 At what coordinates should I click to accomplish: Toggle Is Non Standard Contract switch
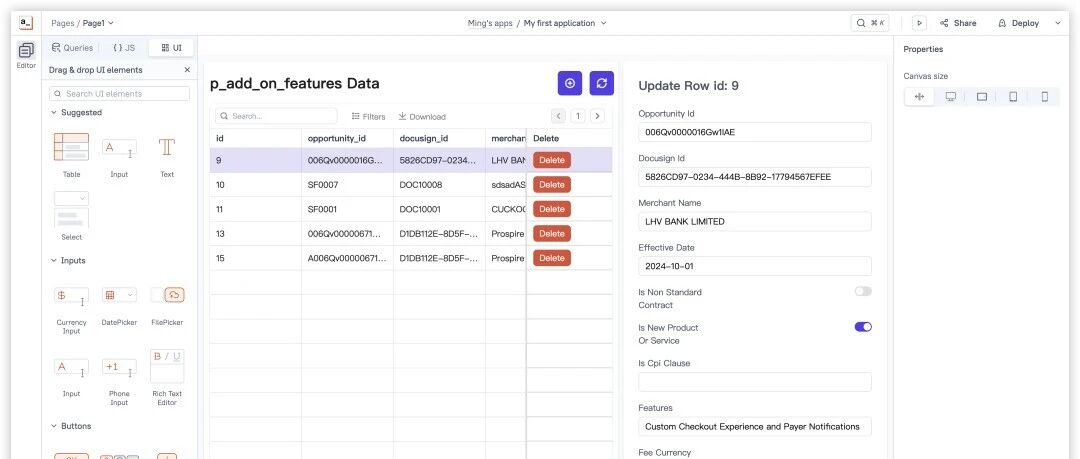[x=863, y=292]
